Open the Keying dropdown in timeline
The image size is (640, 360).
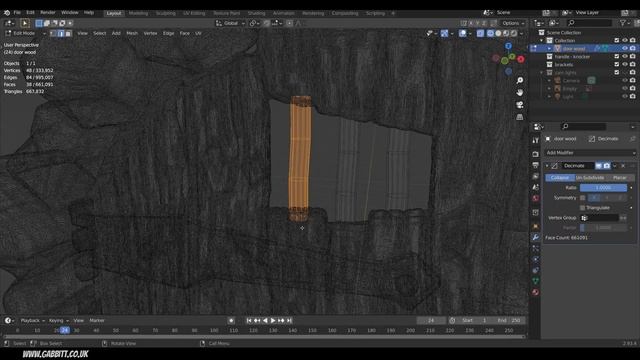[58, 321]
